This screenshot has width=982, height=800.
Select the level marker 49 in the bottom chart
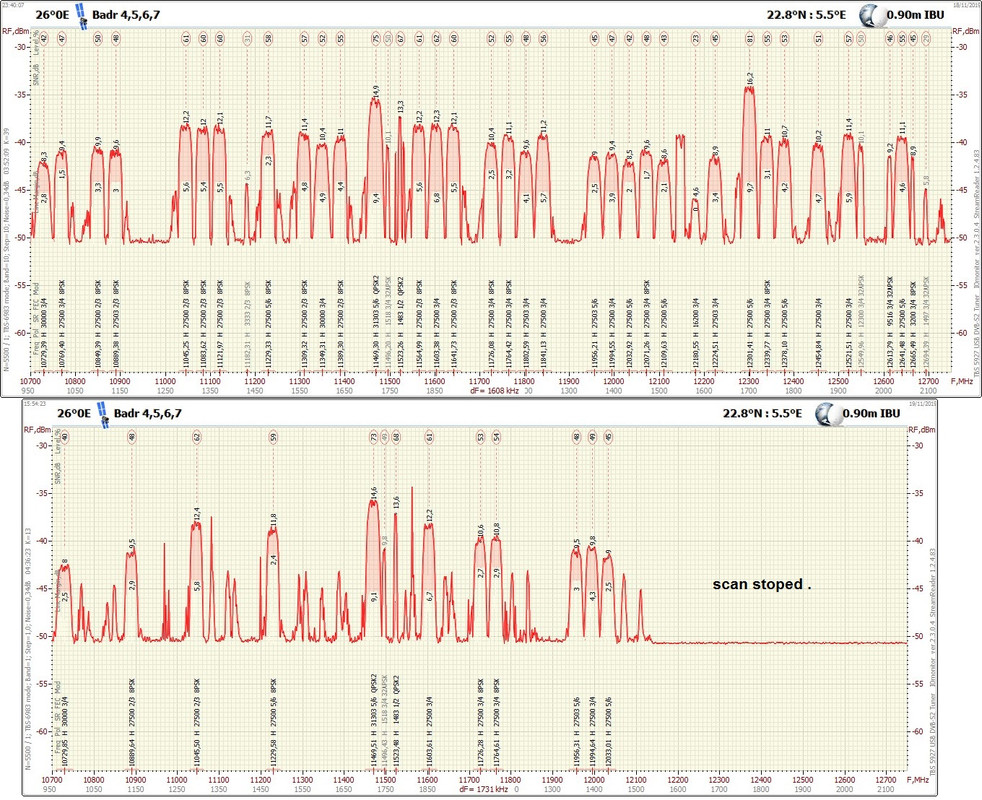tap(592, 437)
